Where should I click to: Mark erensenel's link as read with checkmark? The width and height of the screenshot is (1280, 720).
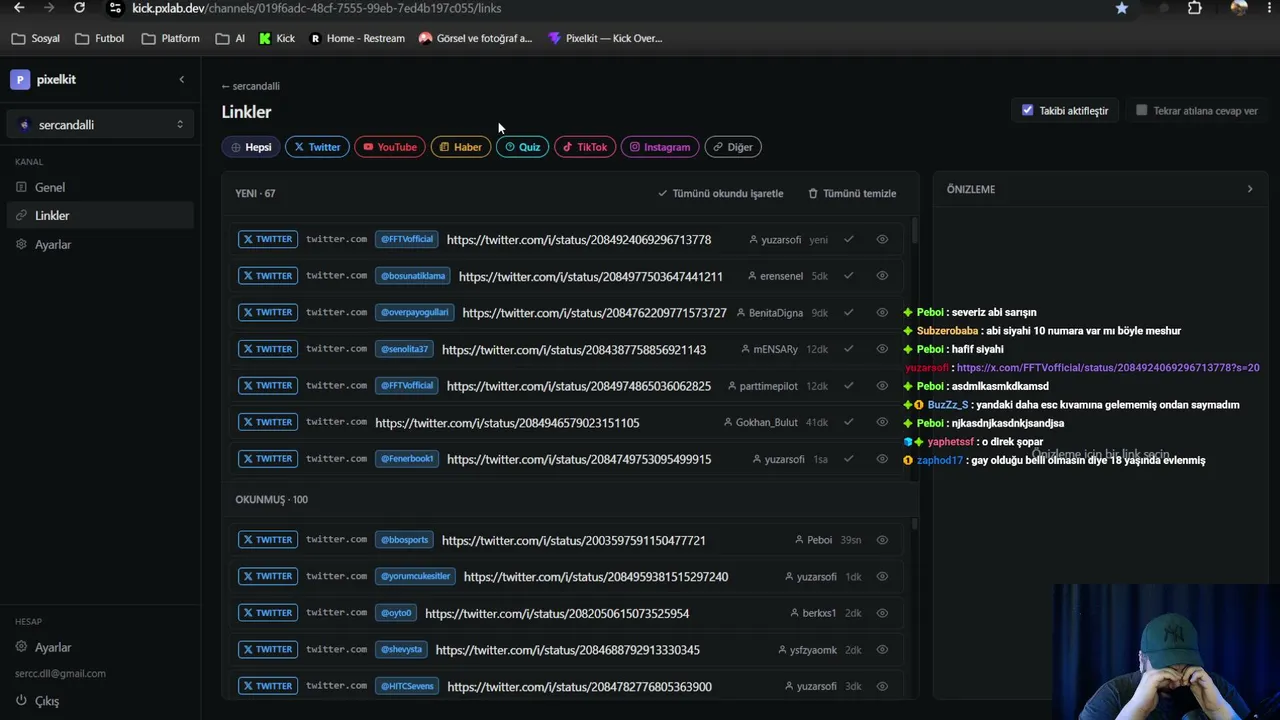point(848,276)
